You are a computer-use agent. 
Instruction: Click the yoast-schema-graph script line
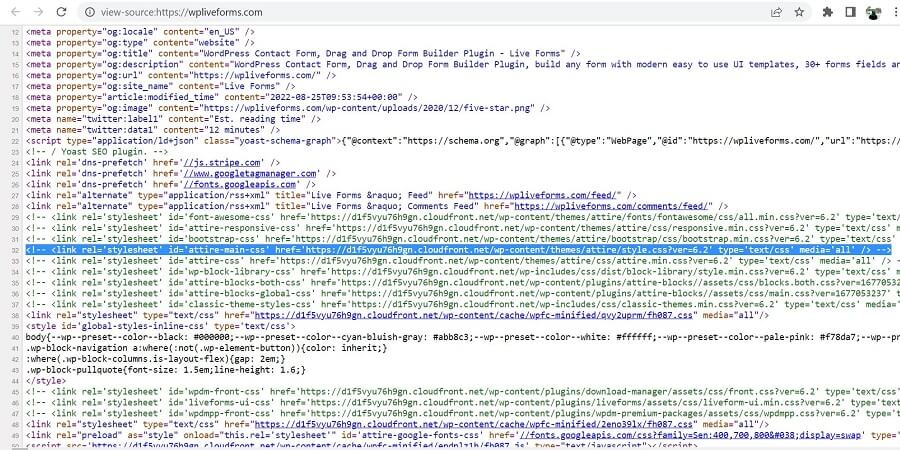point(463,141)
